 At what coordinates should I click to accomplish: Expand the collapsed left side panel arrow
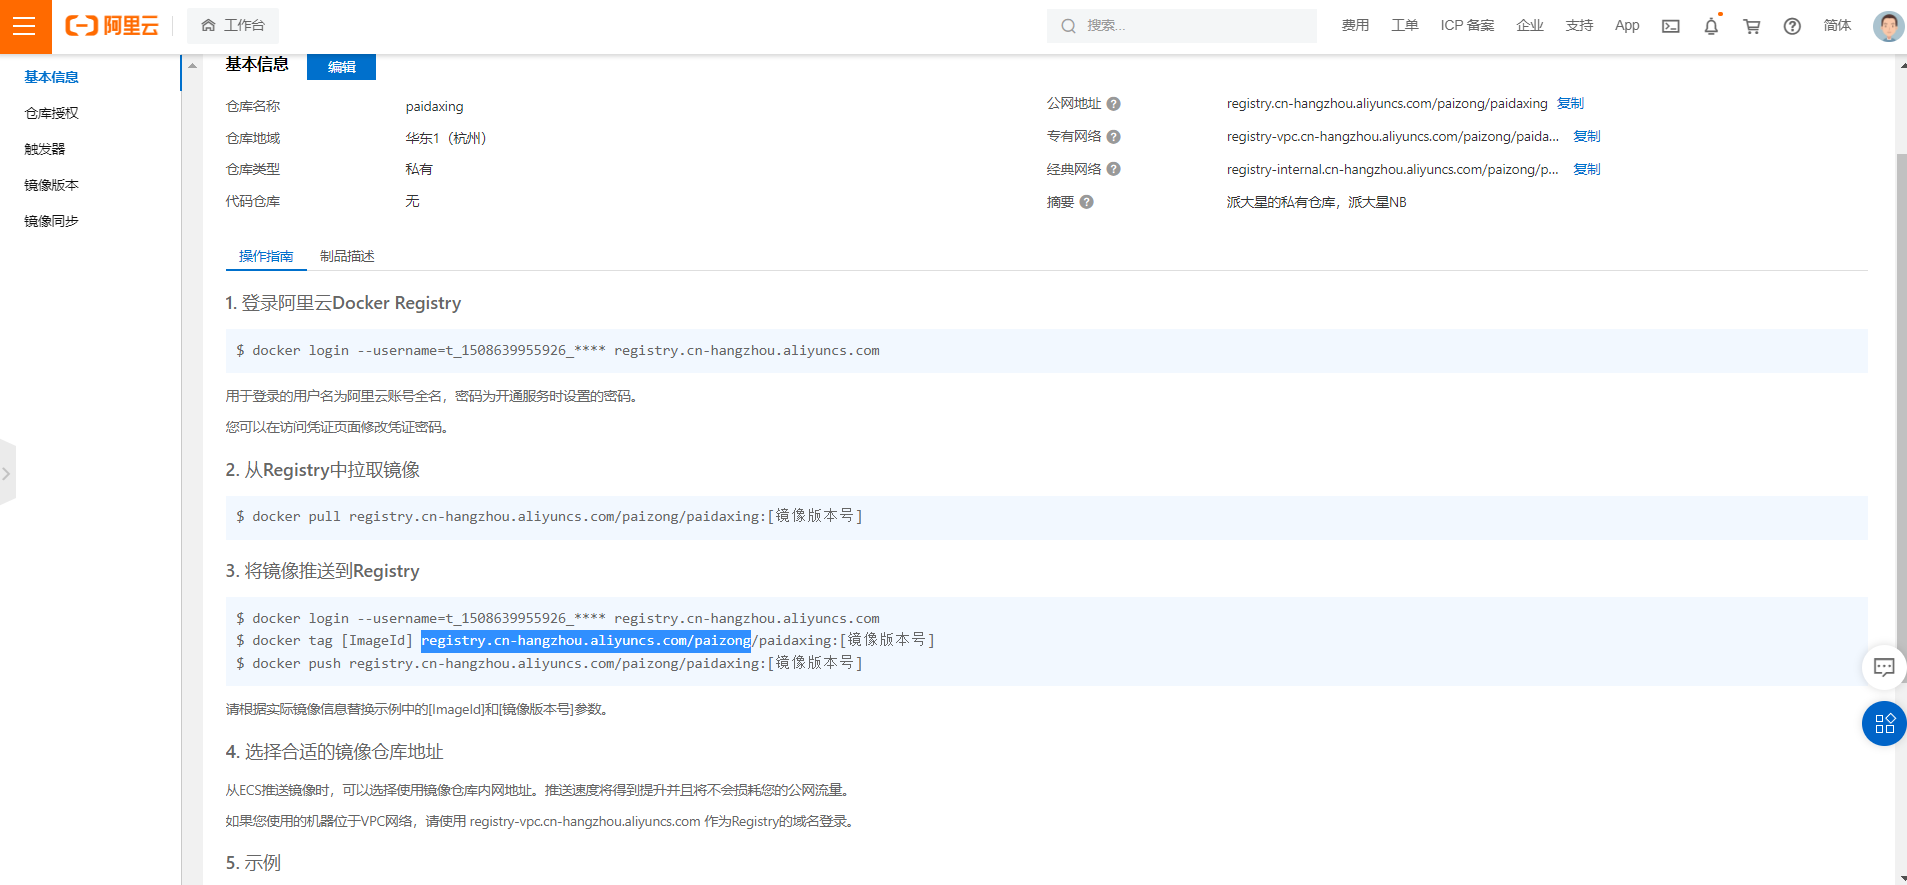pyautogui.click(x=7, y=473)
